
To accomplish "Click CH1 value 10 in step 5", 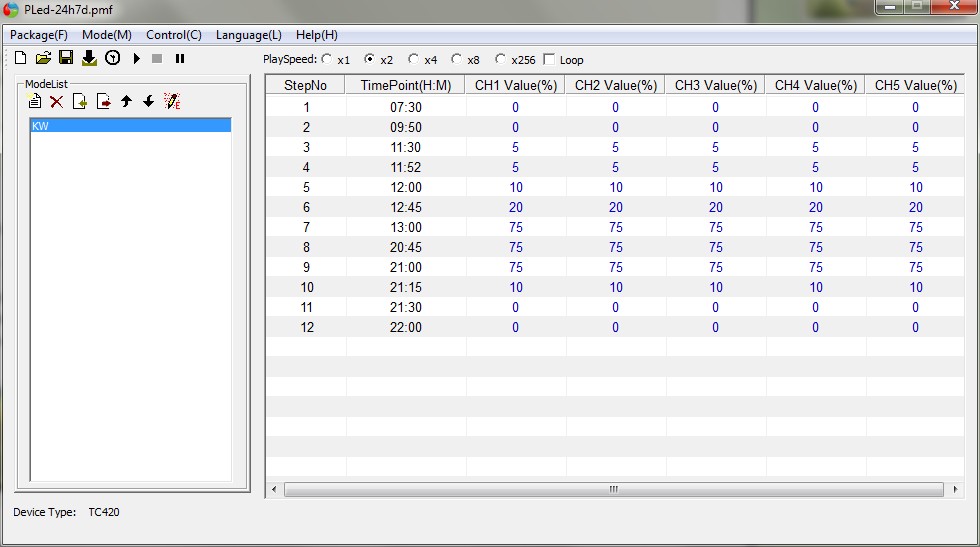I will (516, 188).
